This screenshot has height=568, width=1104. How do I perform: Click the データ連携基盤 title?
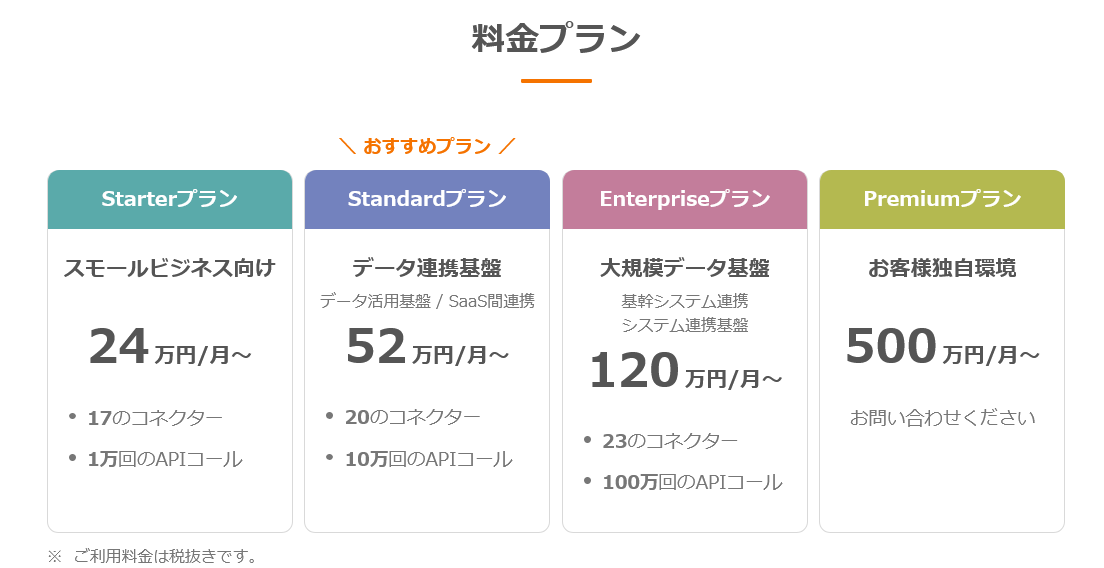427,268
